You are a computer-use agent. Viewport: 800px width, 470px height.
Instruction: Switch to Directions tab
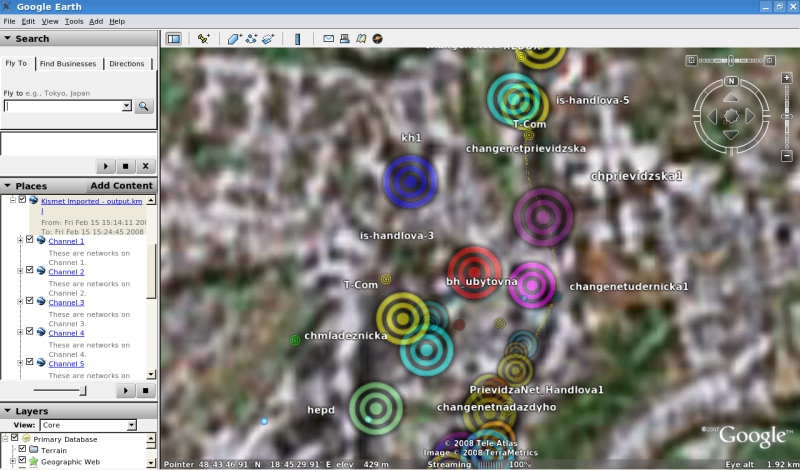pyautogui.click(x=127, y=64)
